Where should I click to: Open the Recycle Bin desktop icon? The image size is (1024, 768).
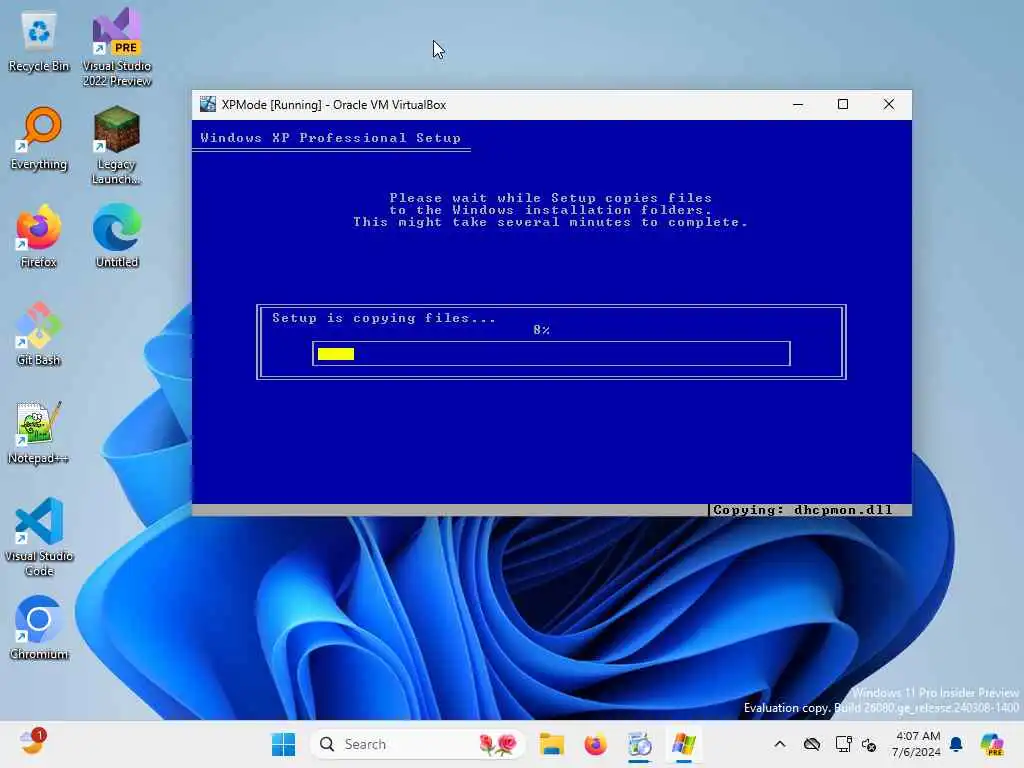39,42
